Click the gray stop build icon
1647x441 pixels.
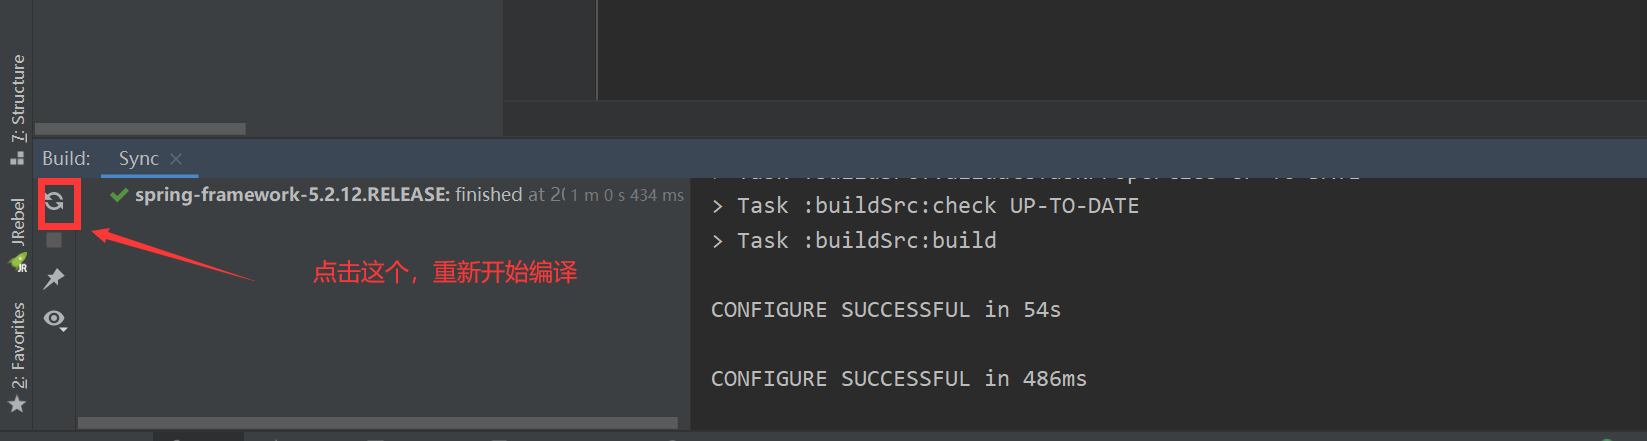point(54,240)
